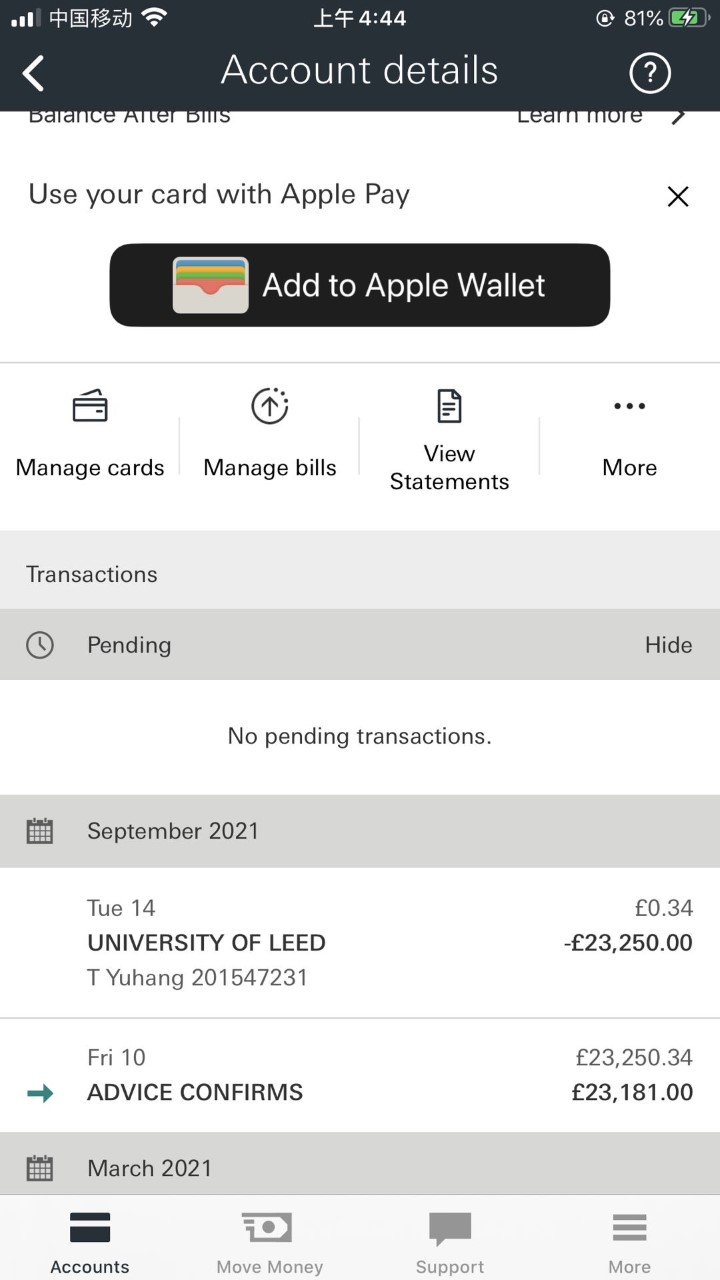Open the Support tab
Viewport: 720px width, 1280px height.
[x=449, y=1241]
